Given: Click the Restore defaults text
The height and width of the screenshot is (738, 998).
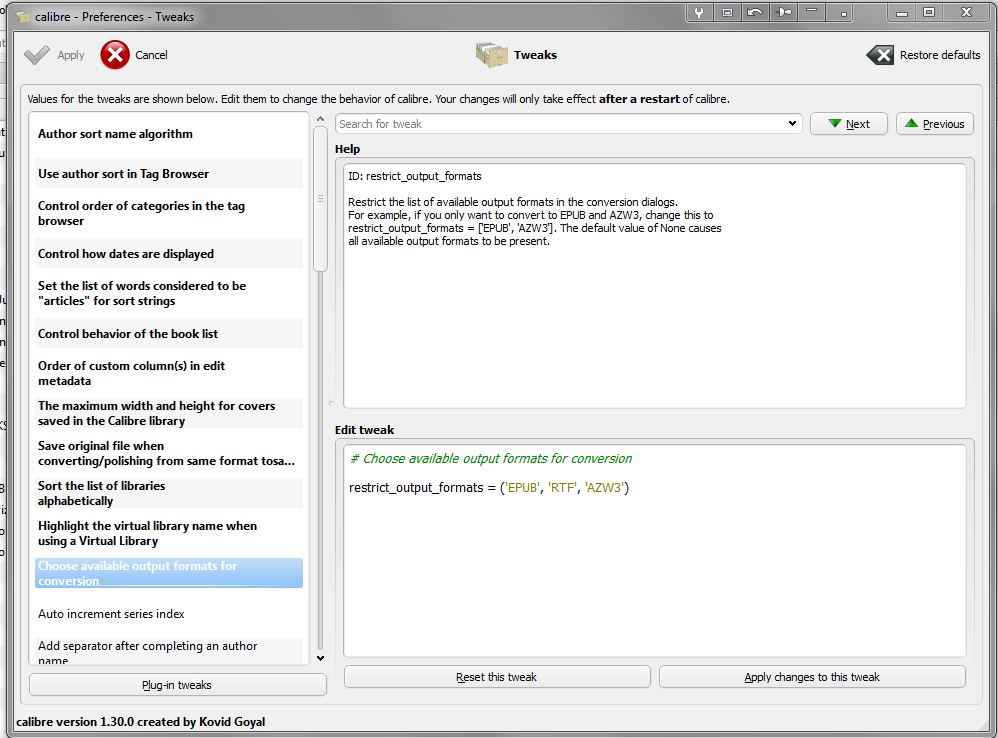Looking at the screenshot, I should [940, 55].
